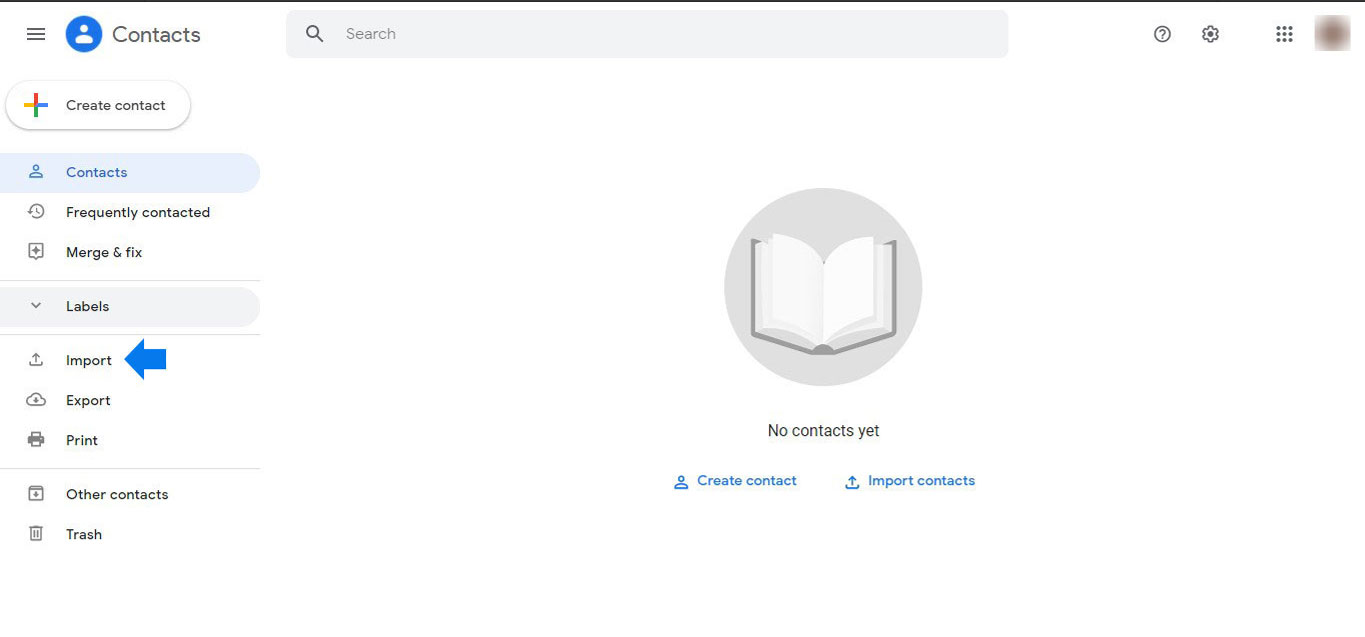Image resolution: width=1365 pixels, height=637 pixels.
Task: Open the Google apps grid
Action: click(1285, 34)
